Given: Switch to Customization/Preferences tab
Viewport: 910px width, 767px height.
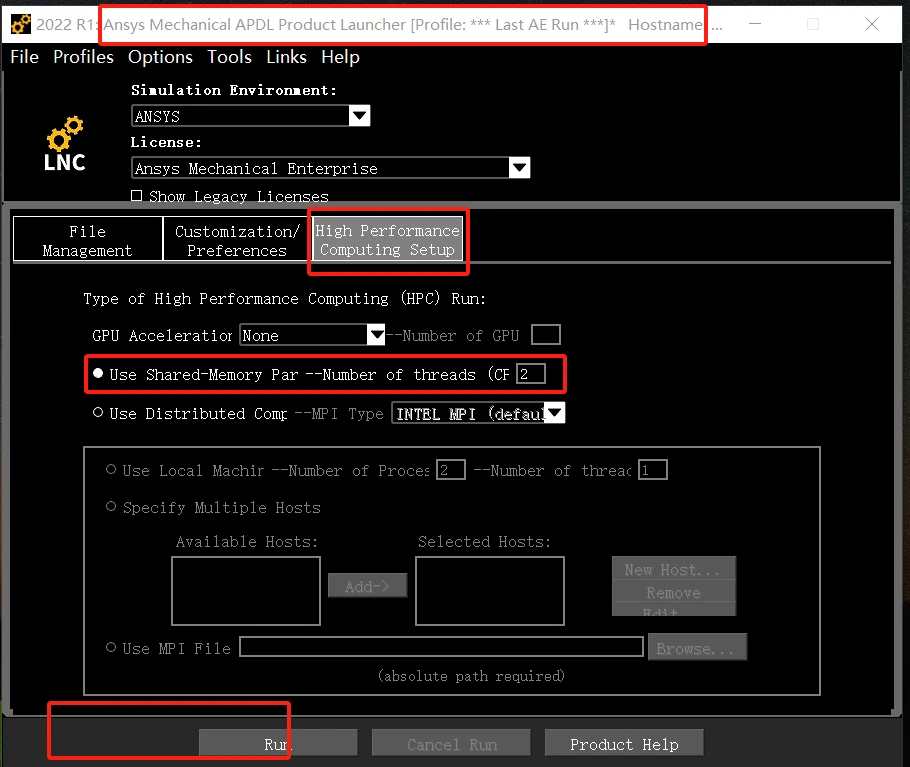Looking at the screenshot, I should click(237, 240).
